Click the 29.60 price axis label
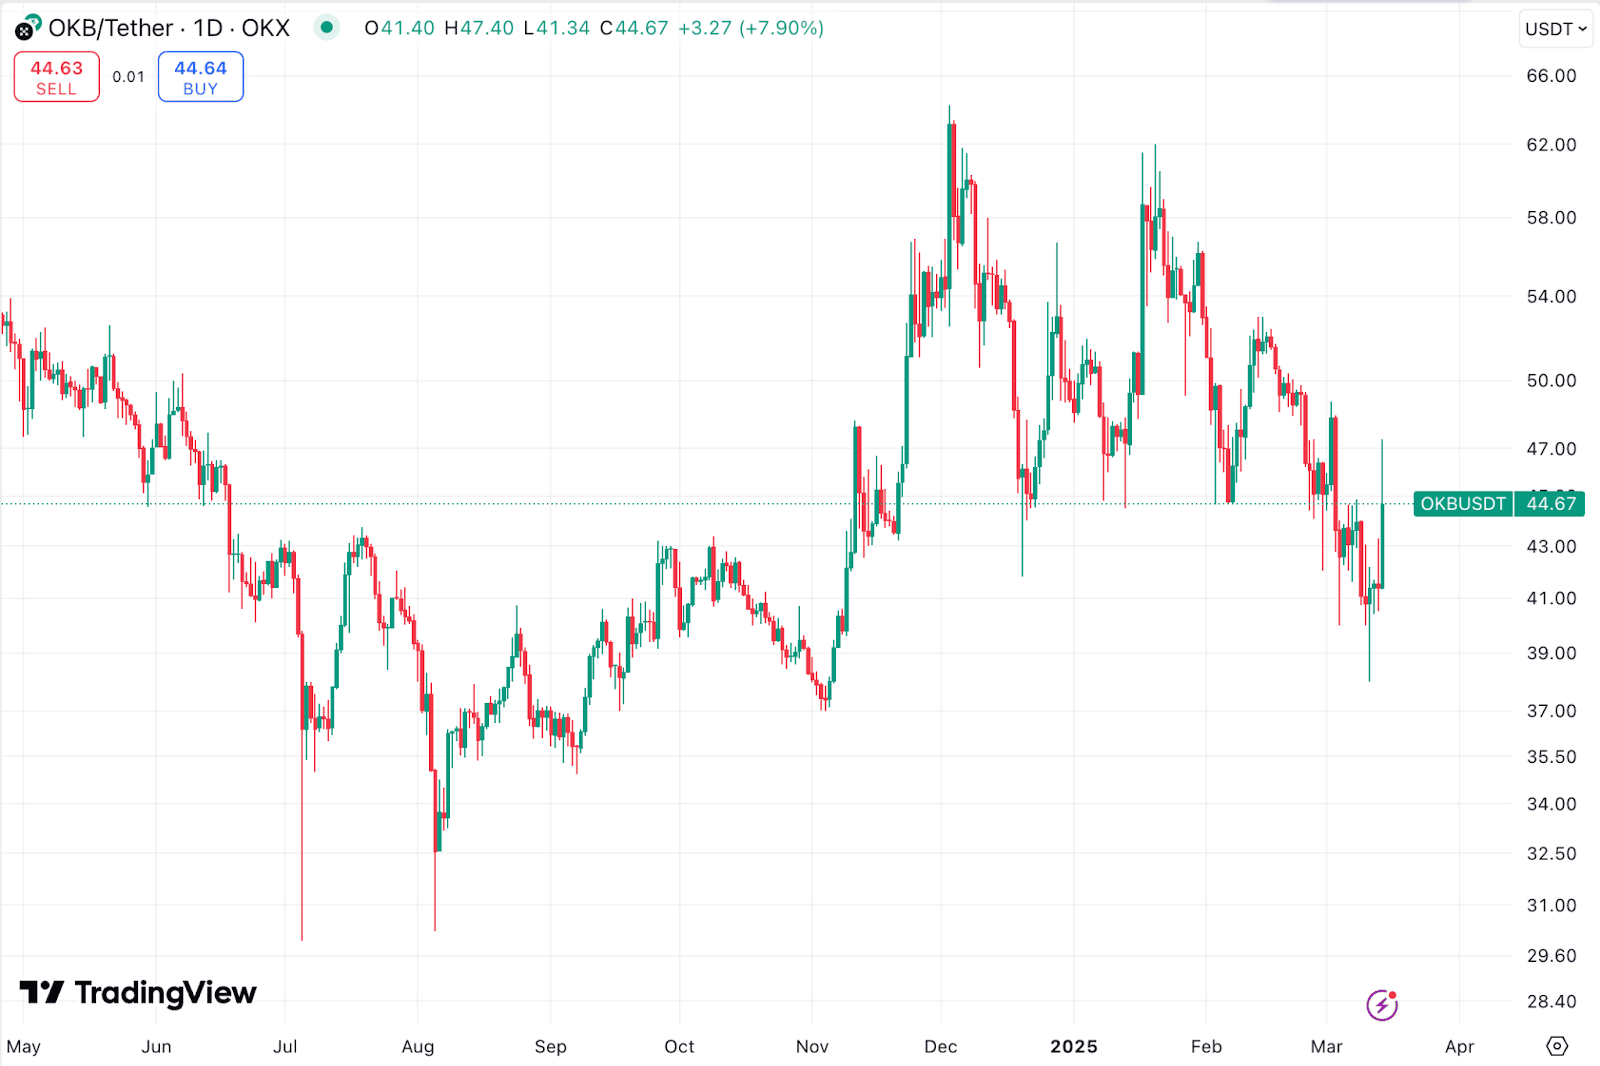This screenshot has height=1066, width=1600. [1551, 956]
